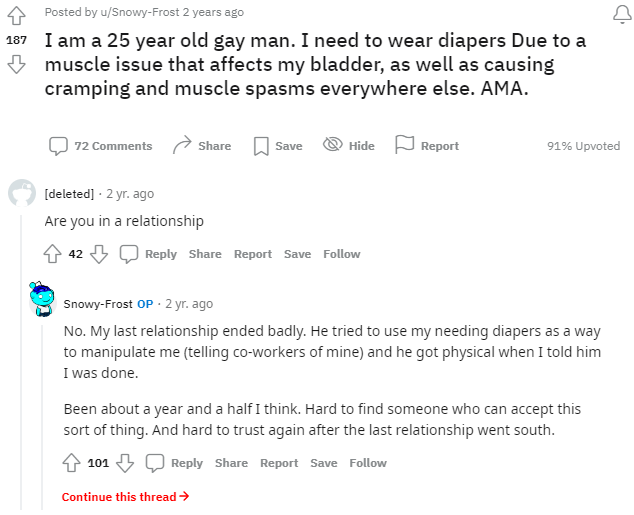Viewport: 634px width, 515px height.
Task: Follow the deleted user's comment
Action: (341, 254)
